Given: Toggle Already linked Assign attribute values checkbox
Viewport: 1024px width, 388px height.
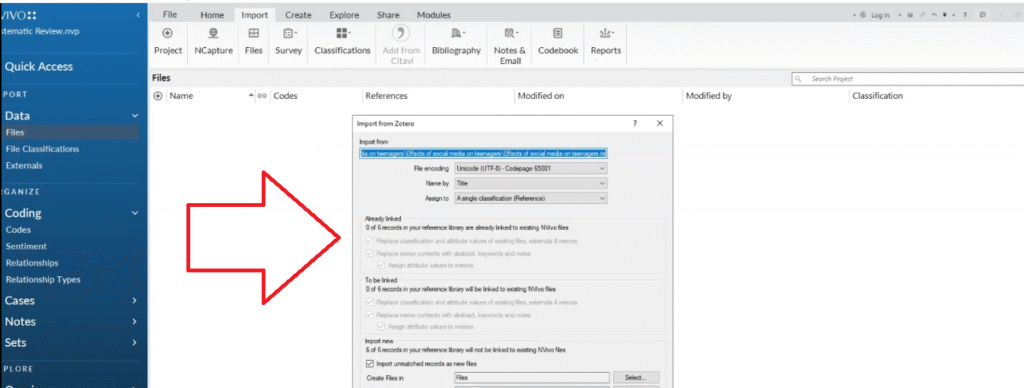Looking at the screenshot, I should [382, 265].
